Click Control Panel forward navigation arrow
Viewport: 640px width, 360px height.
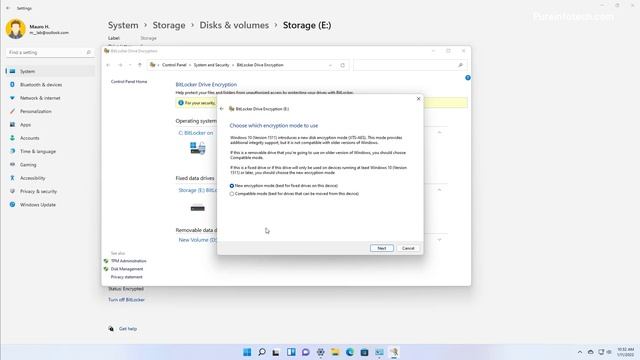click(x=120, y=65)
